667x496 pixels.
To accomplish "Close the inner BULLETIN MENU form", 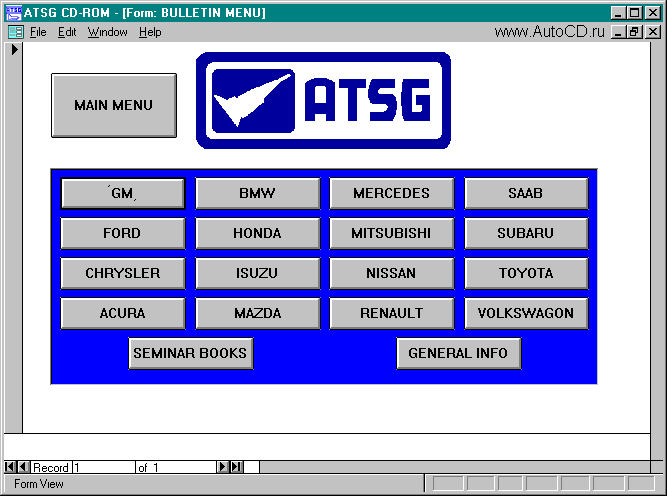I will [x=653, y=32].
